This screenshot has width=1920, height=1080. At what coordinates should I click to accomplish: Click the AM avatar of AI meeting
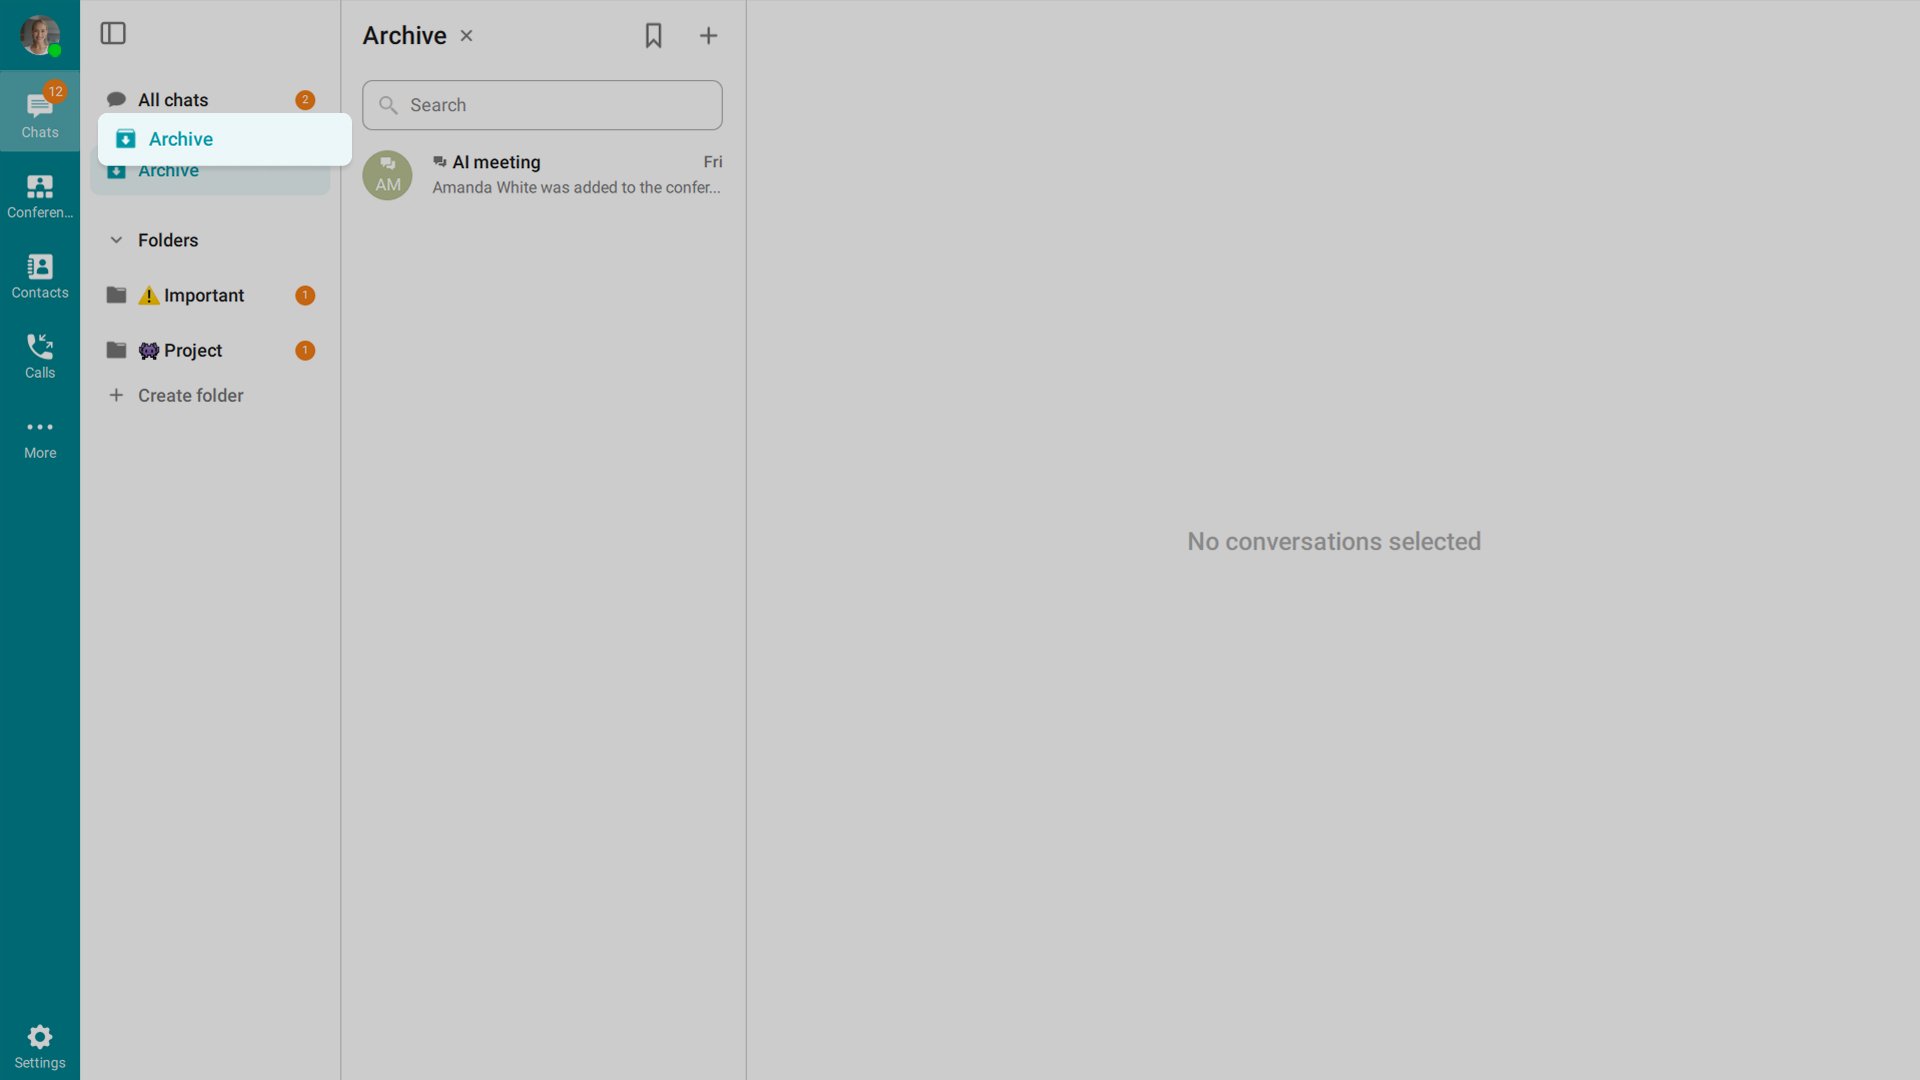[387, 175]
